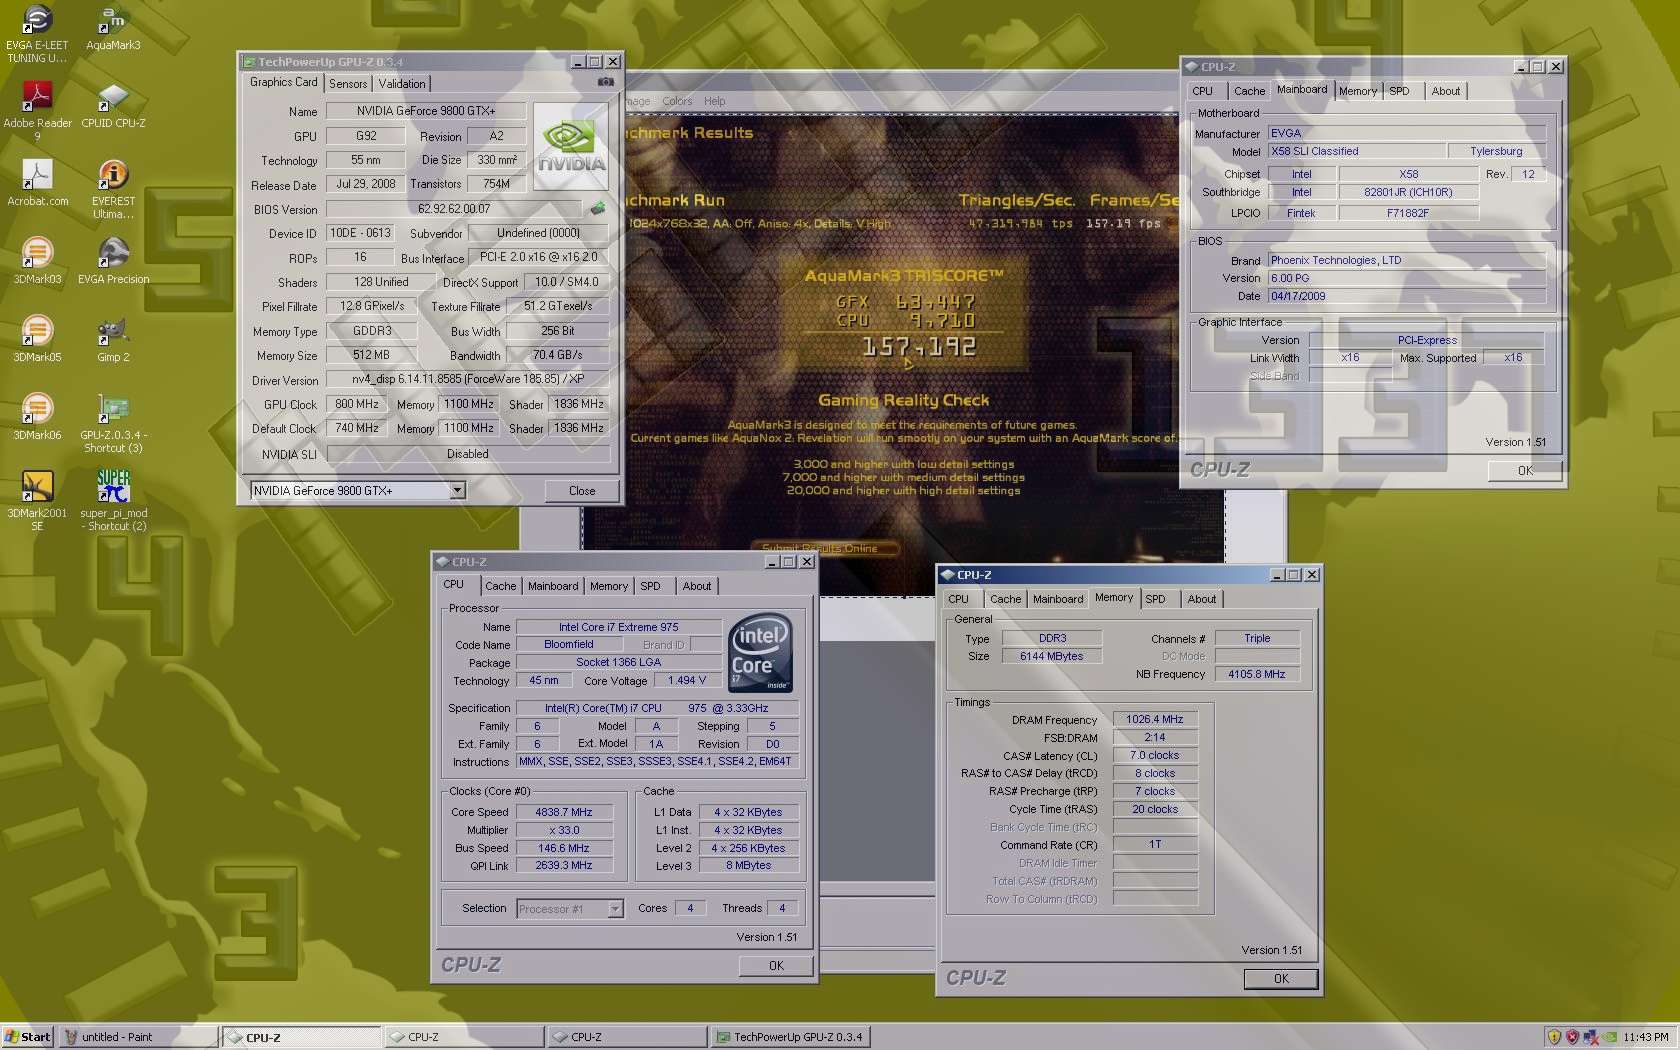Click the NVIDIA SLI Disabled field
Screen dimensions: 1680x1050
(468, 454)
